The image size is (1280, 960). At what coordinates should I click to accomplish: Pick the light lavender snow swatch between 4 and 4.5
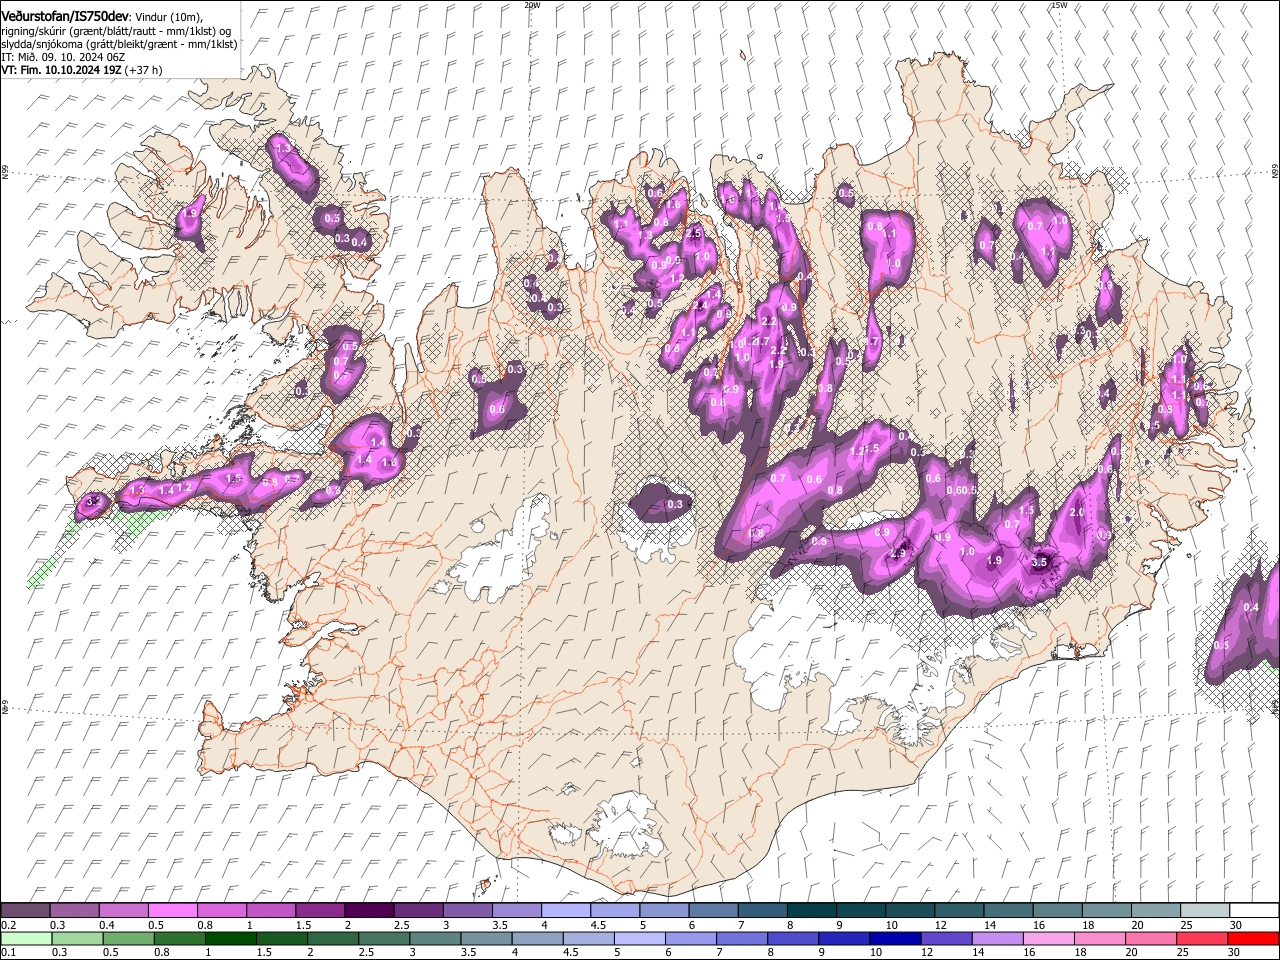pyautogui.click(x=564, y=910)
